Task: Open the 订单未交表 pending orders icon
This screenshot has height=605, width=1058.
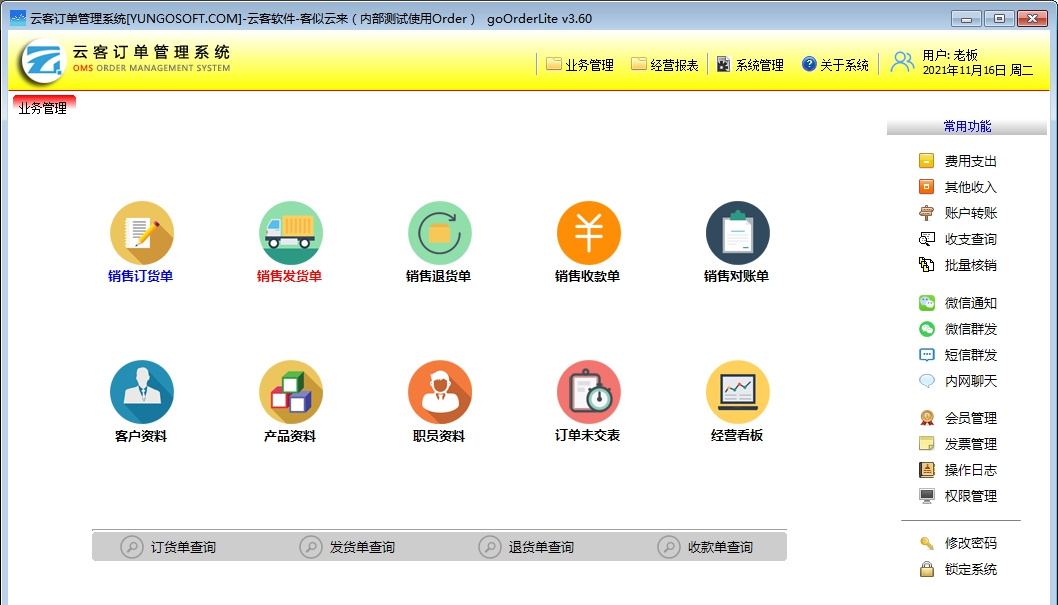Action: pos(588,398)
